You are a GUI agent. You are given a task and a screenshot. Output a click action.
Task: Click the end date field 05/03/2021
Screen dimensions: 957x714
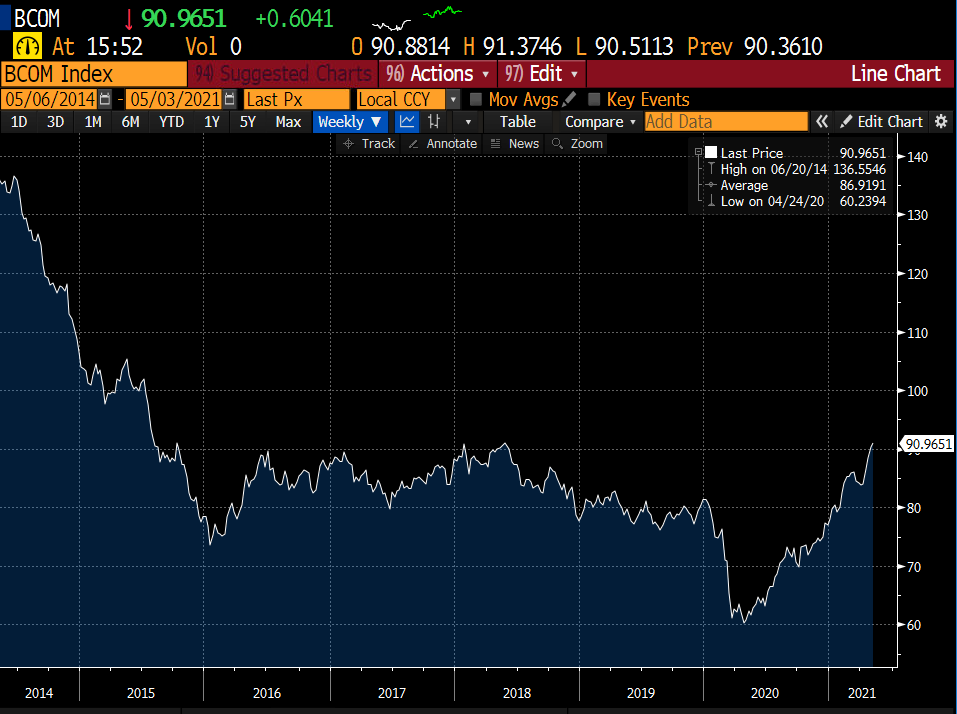(x=175, y=99)
